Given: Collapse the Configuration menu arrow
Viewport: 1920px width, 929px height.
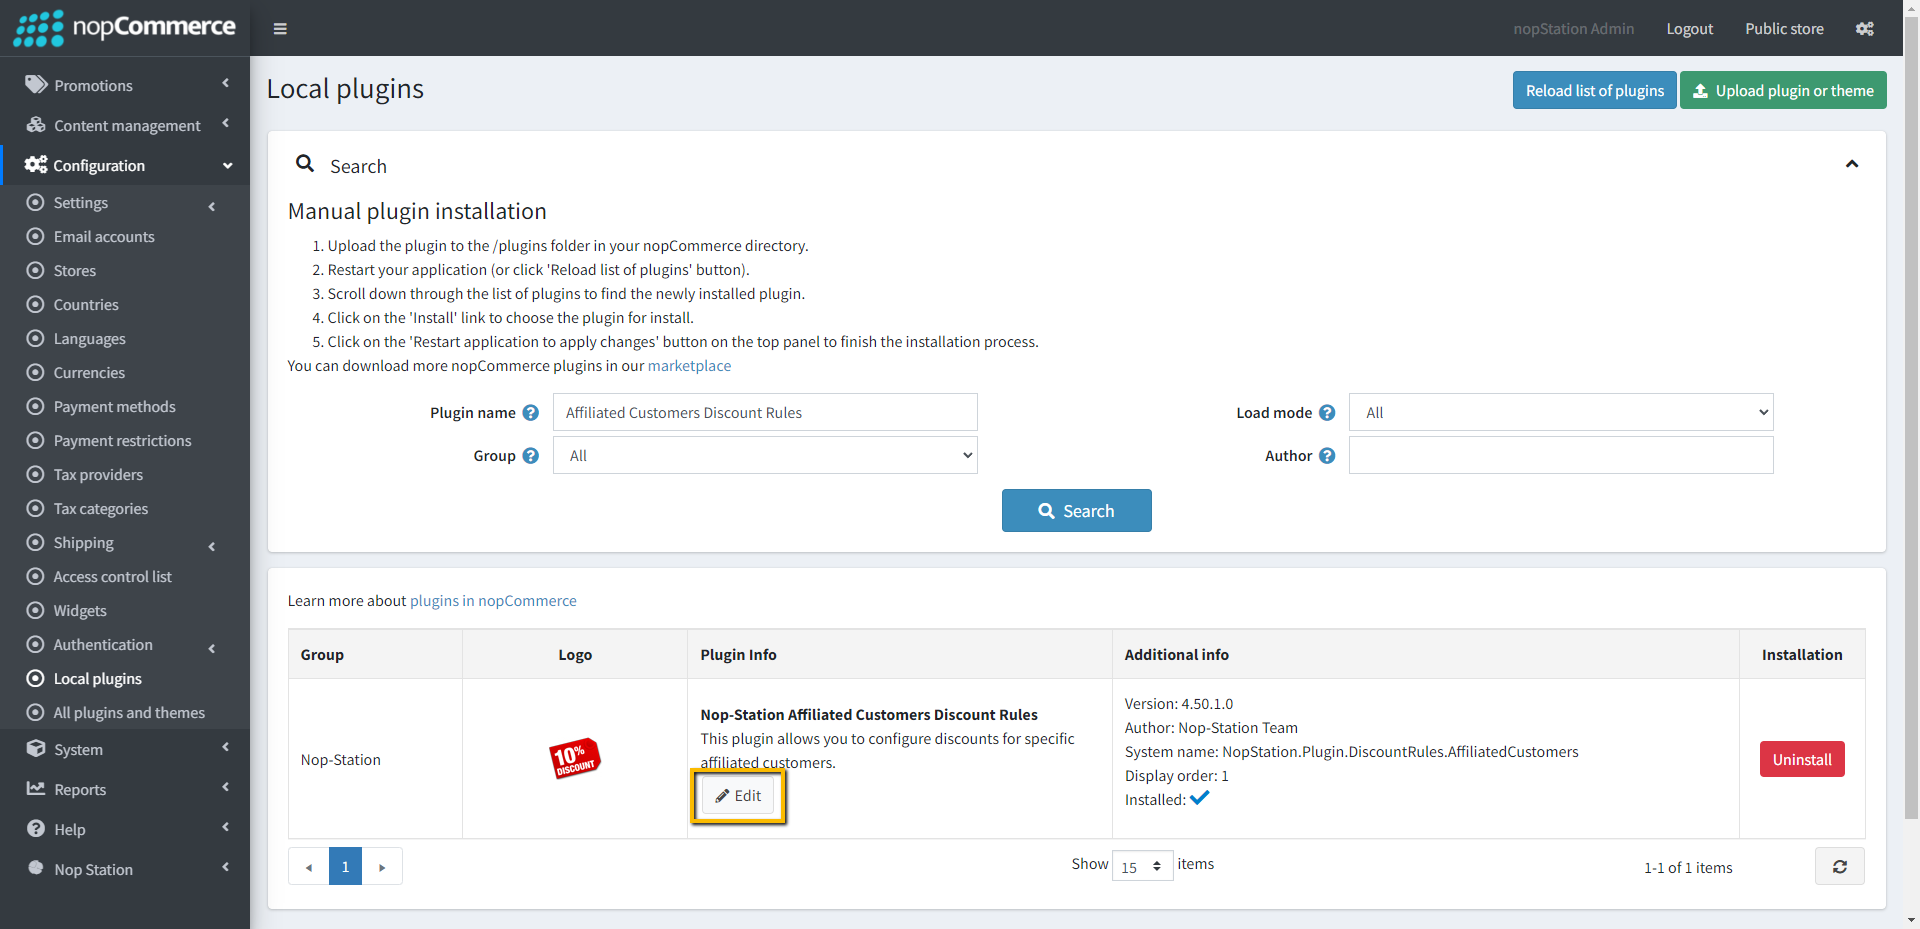Looking at the screenshot, I should (228, 166).
